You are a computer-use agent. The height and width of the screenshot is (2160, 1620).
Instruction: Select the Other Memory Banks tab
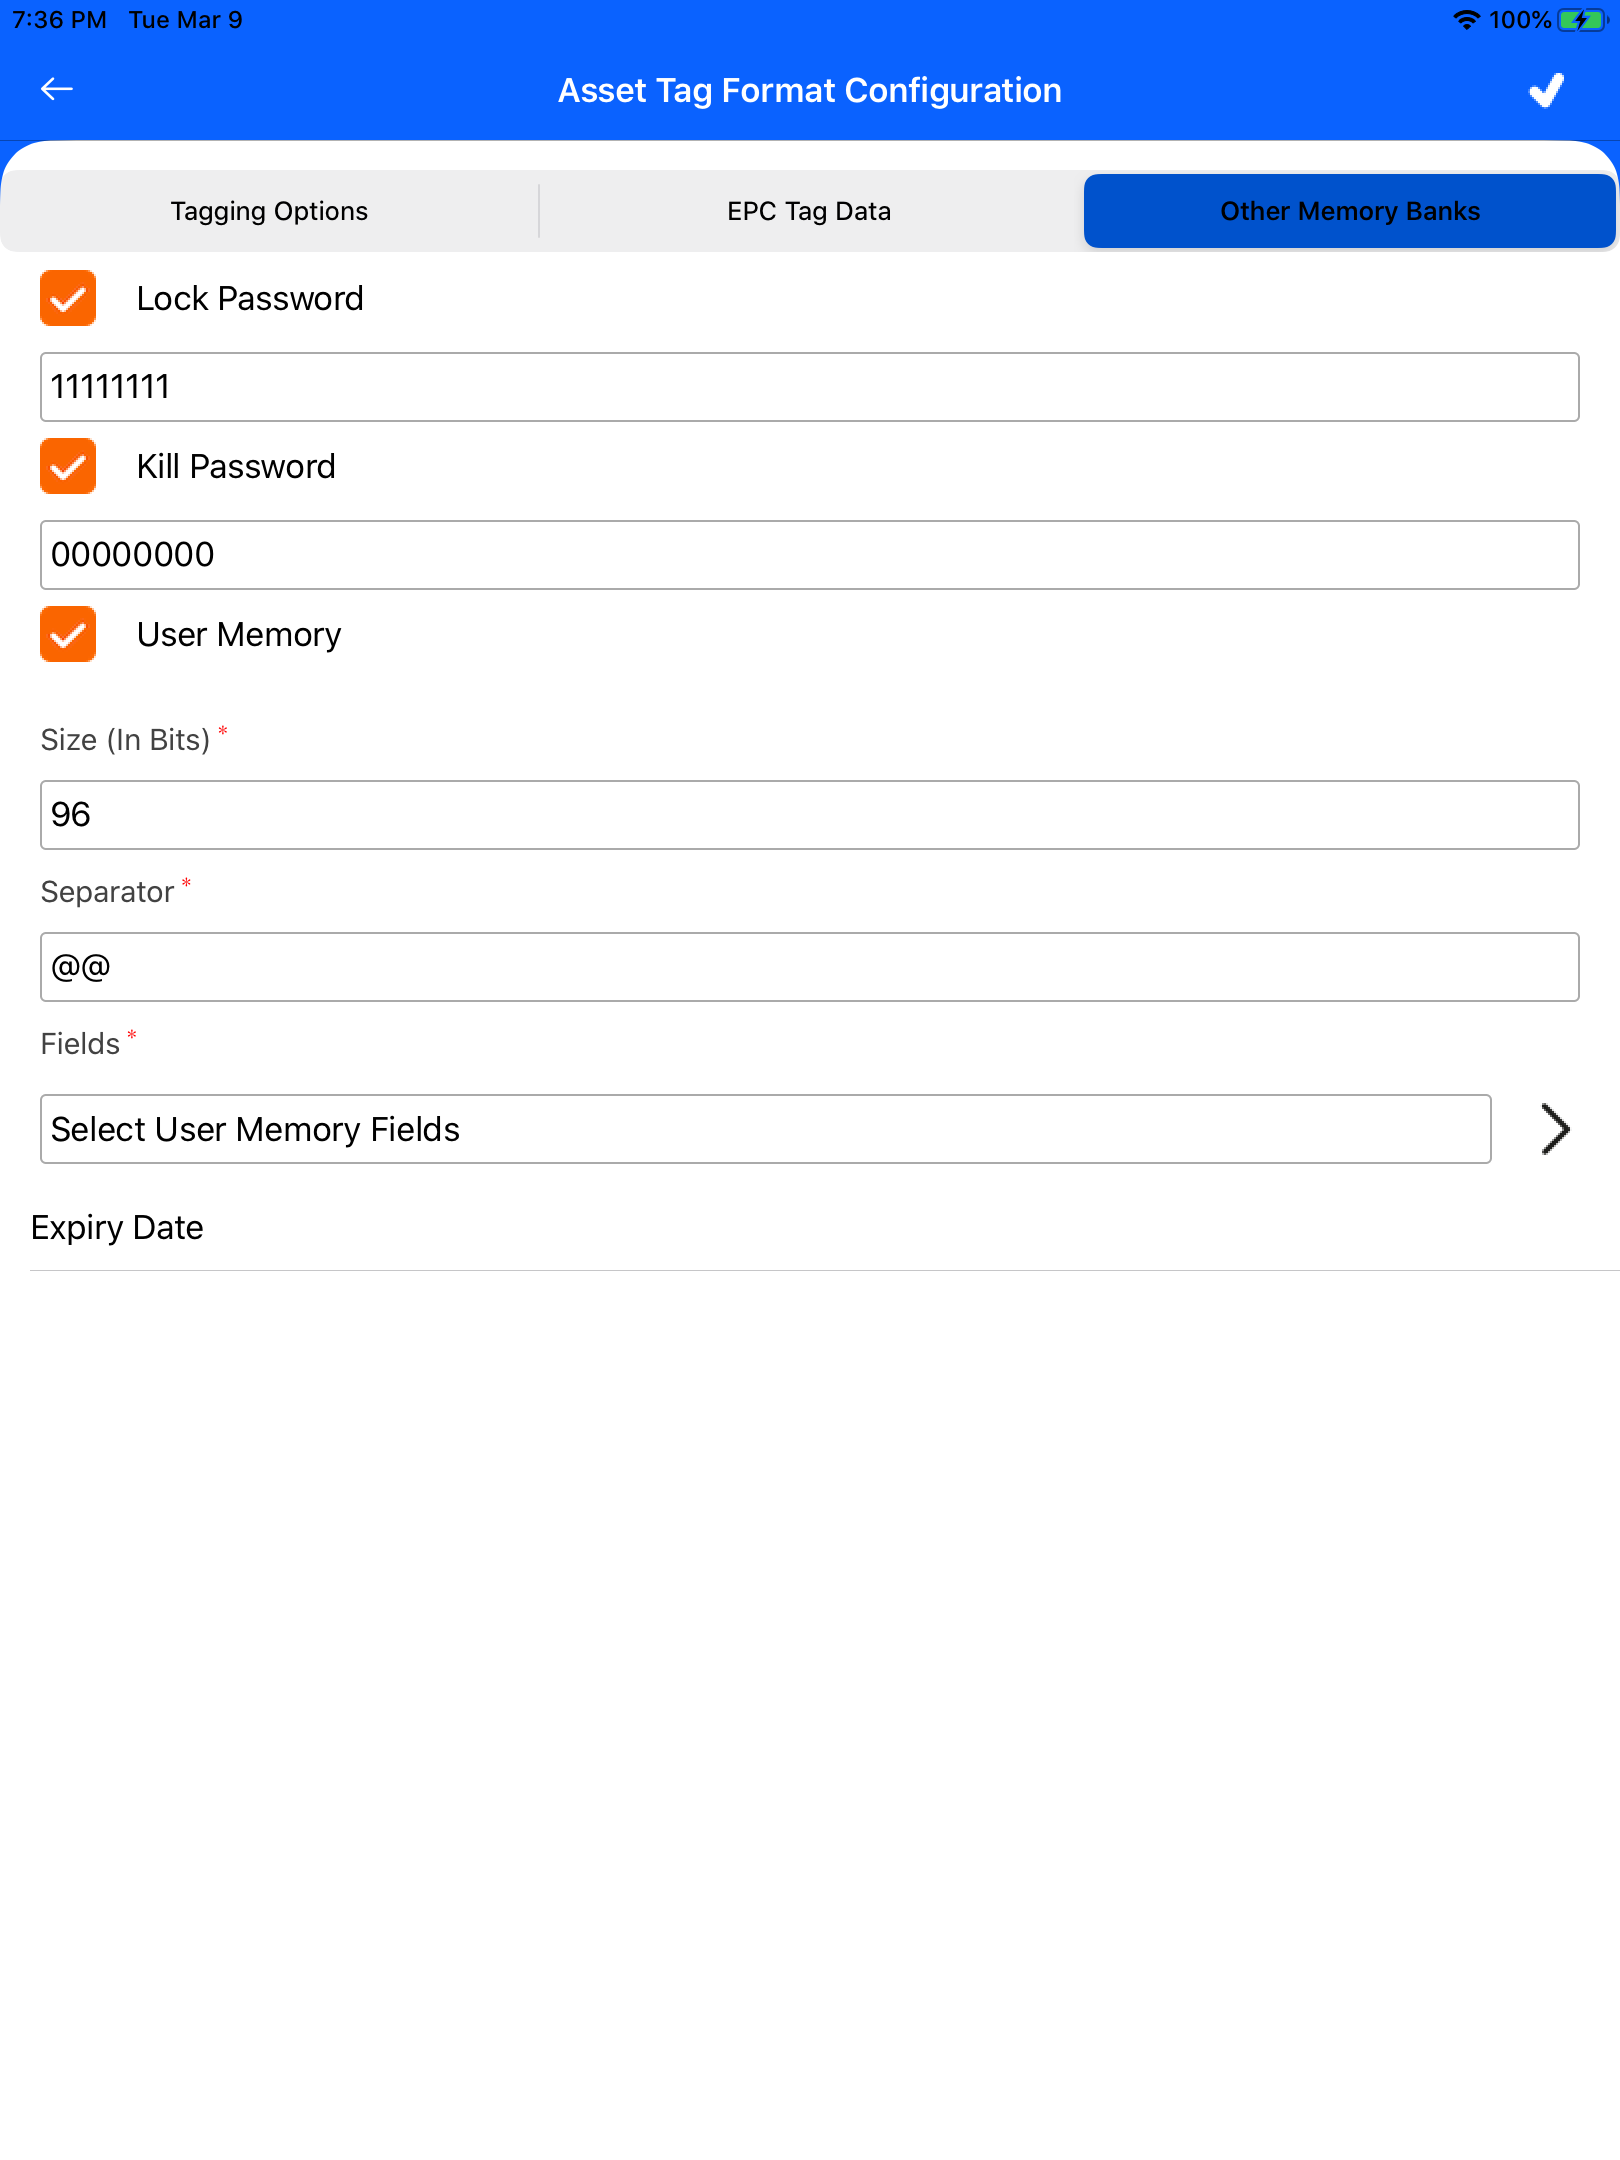1349,211
